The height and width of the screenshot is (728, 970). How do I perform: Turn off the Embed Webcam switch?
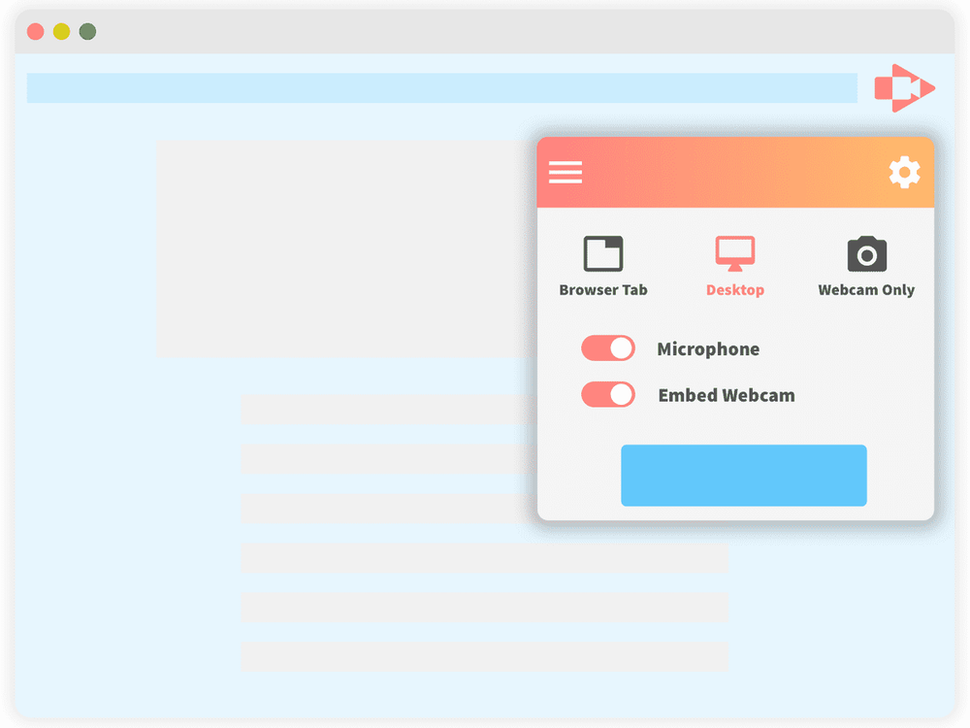pos(608,394)
